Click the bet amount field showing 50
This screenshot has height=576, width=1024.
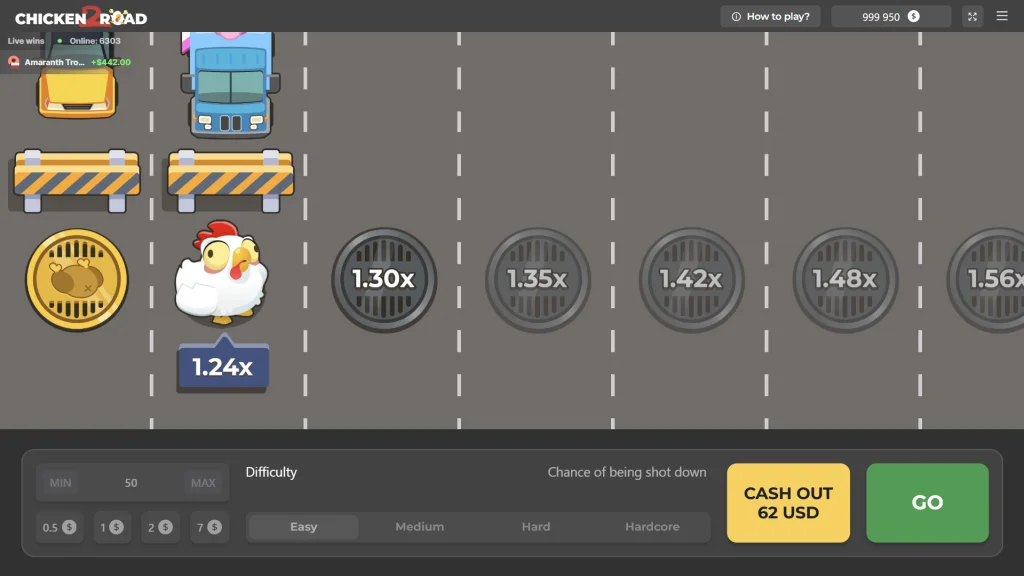click(131, 483)
